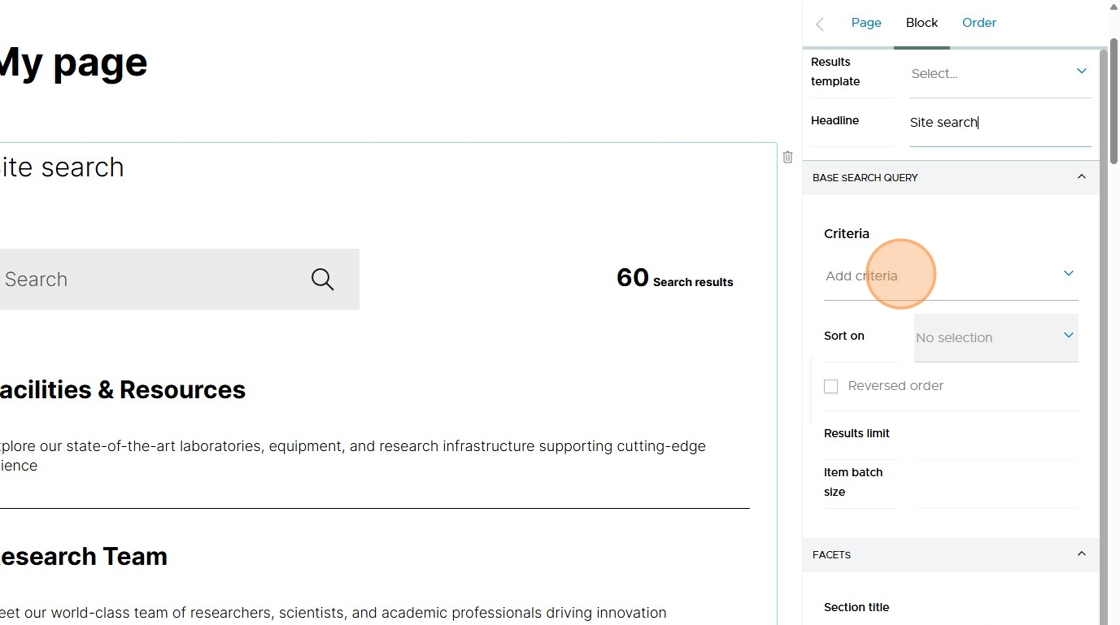1120x625 pixels.
Task: Click the trash icon beside the search block
Action: tap(787, 157)
